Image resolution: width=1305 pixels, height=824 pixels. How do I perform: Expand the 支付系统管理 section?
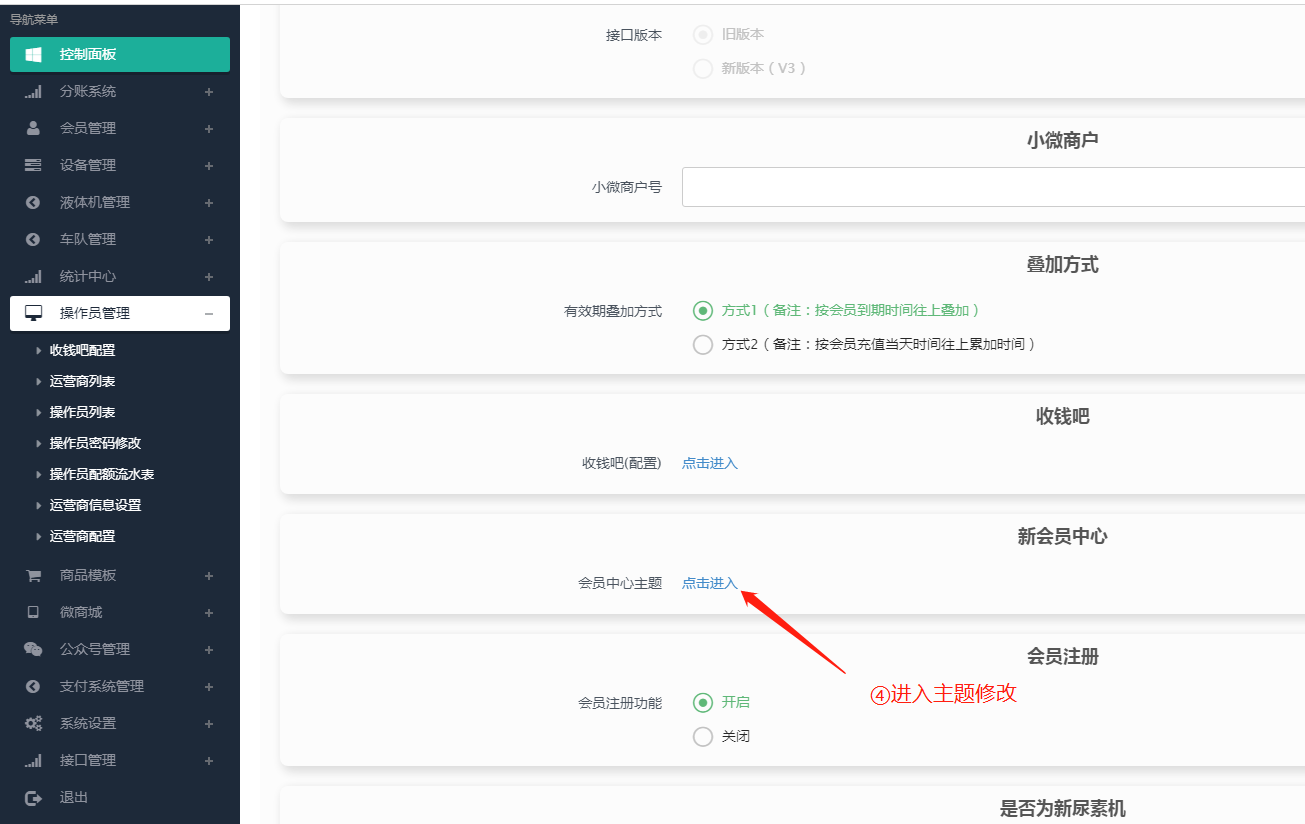(x=208, y=686)
